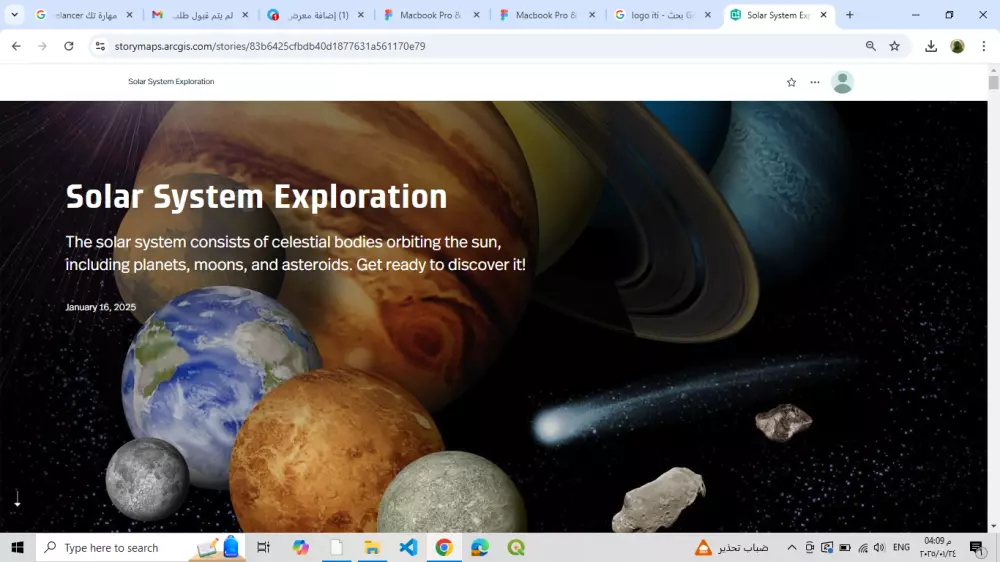1000x562 pixels.
Task: Switch to the Gmail tab
Action: click(200, 15)
